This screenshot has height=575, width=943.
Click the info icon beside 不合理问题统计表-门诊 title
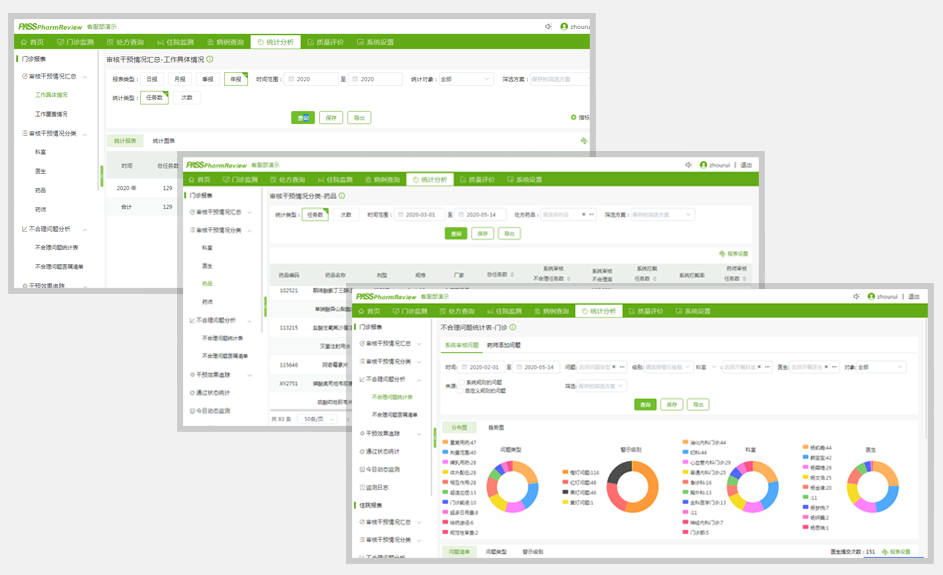[513, 327]
